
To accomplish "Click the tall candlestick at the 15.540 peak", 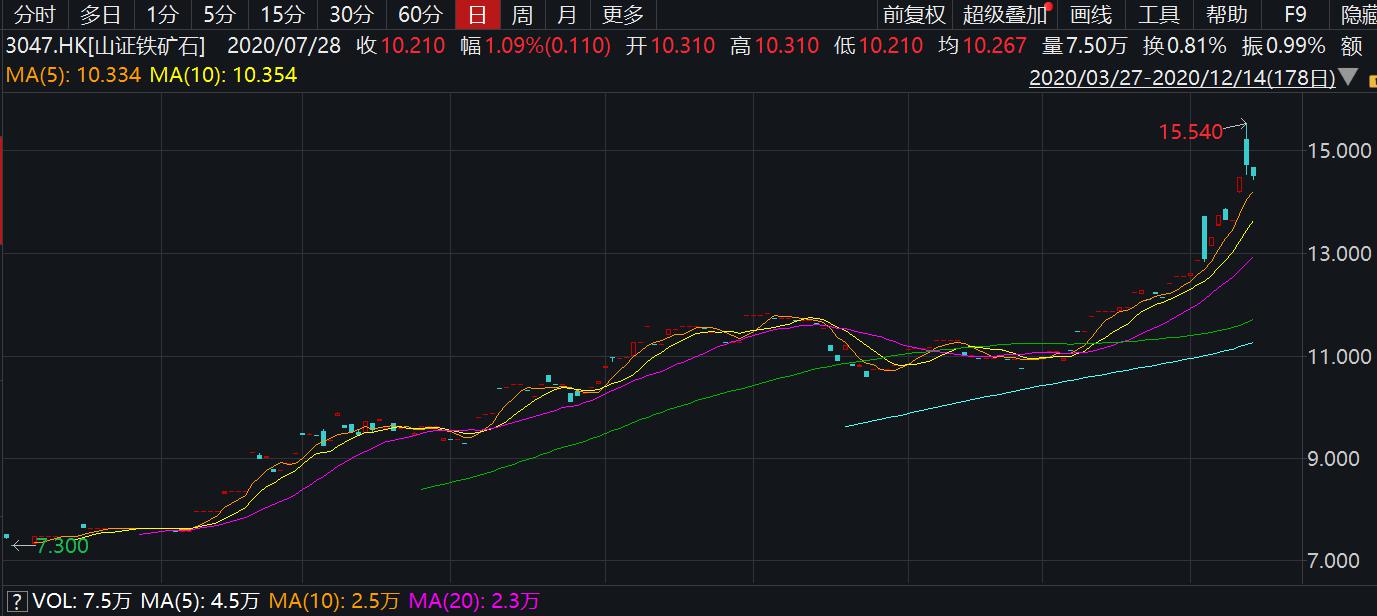I will point(1247,148).
